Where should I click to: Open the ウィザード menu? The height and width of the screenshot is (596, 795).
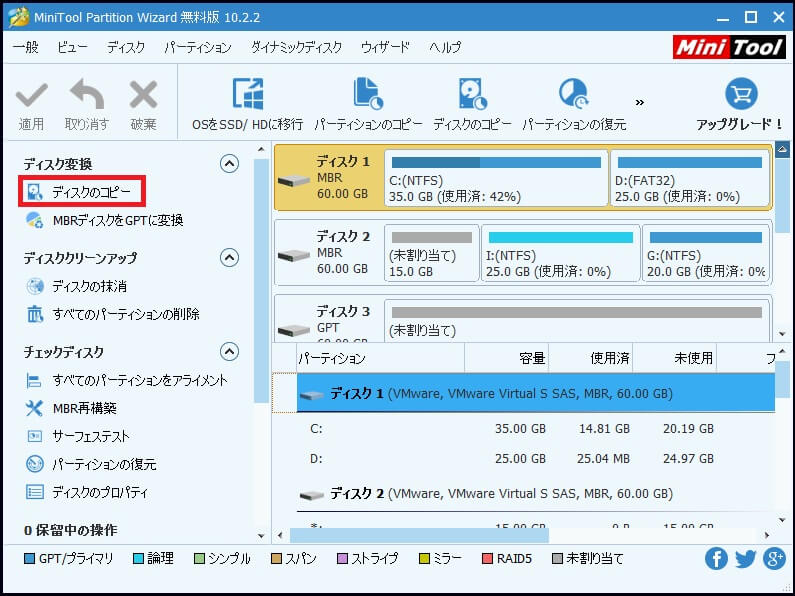pos(385,47)
